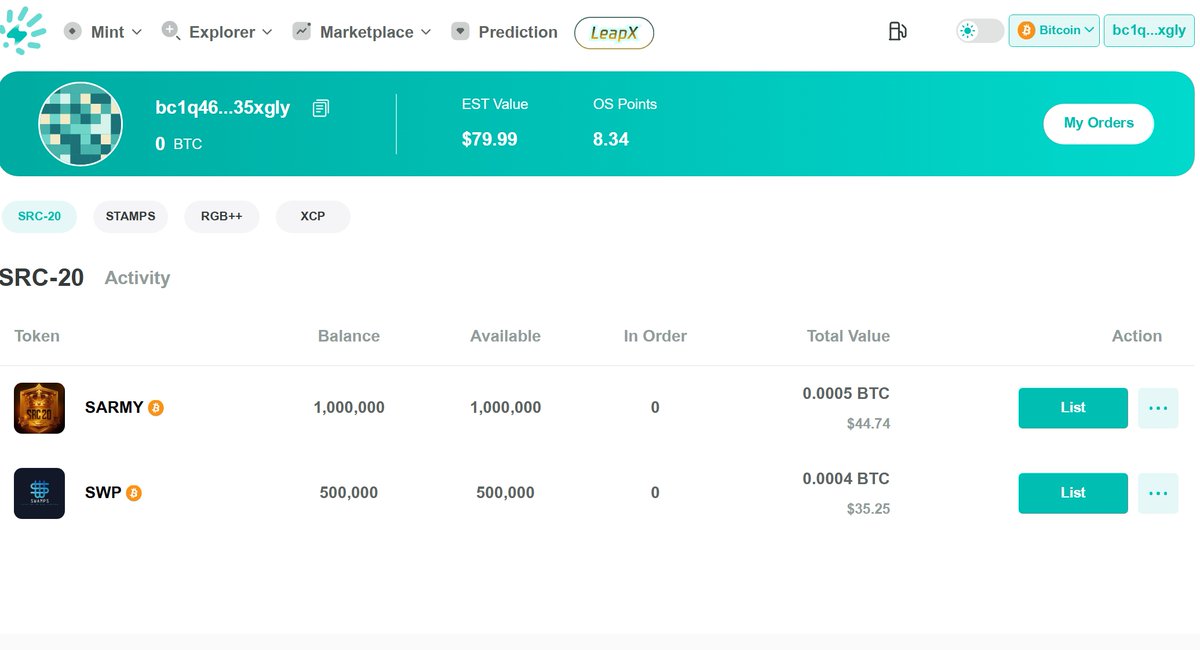
Task: Select the SRC-20 asset tab
Action: [39, 216]
